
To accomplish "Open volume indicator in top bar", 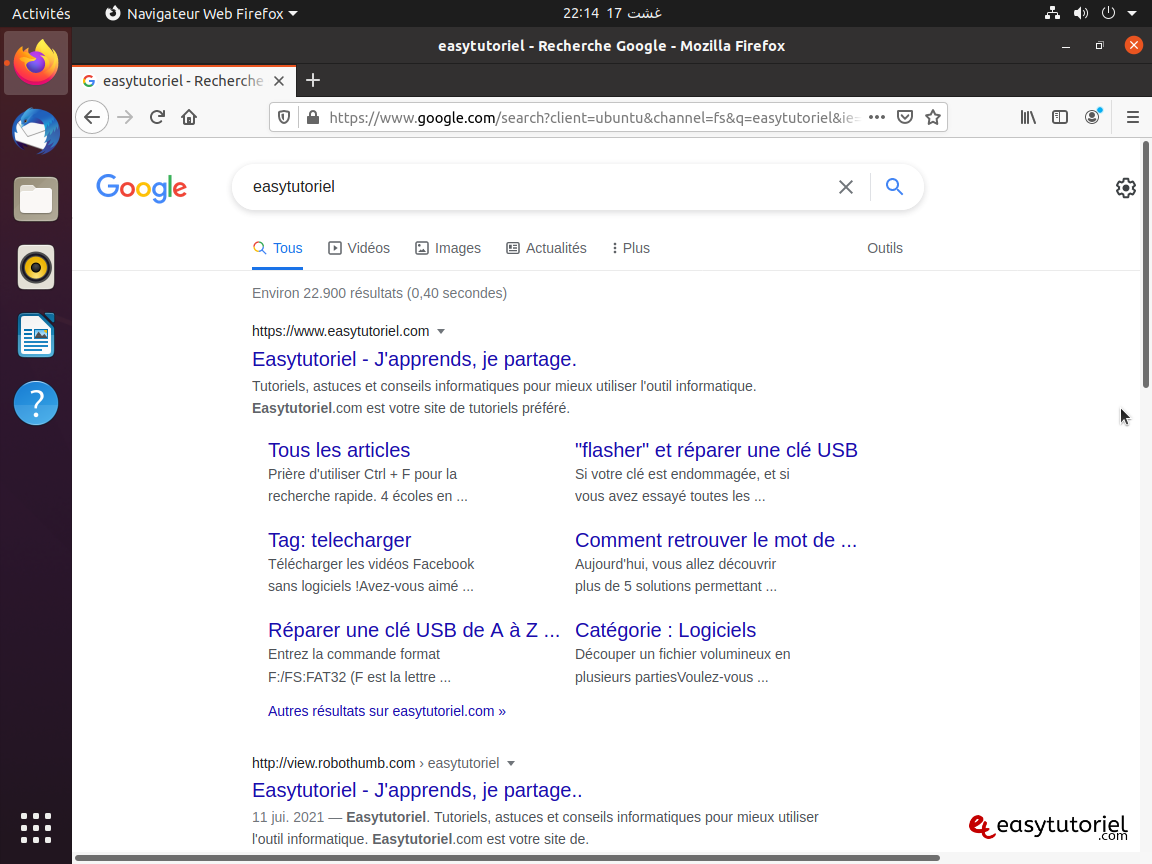I will tap(1081, 13).
